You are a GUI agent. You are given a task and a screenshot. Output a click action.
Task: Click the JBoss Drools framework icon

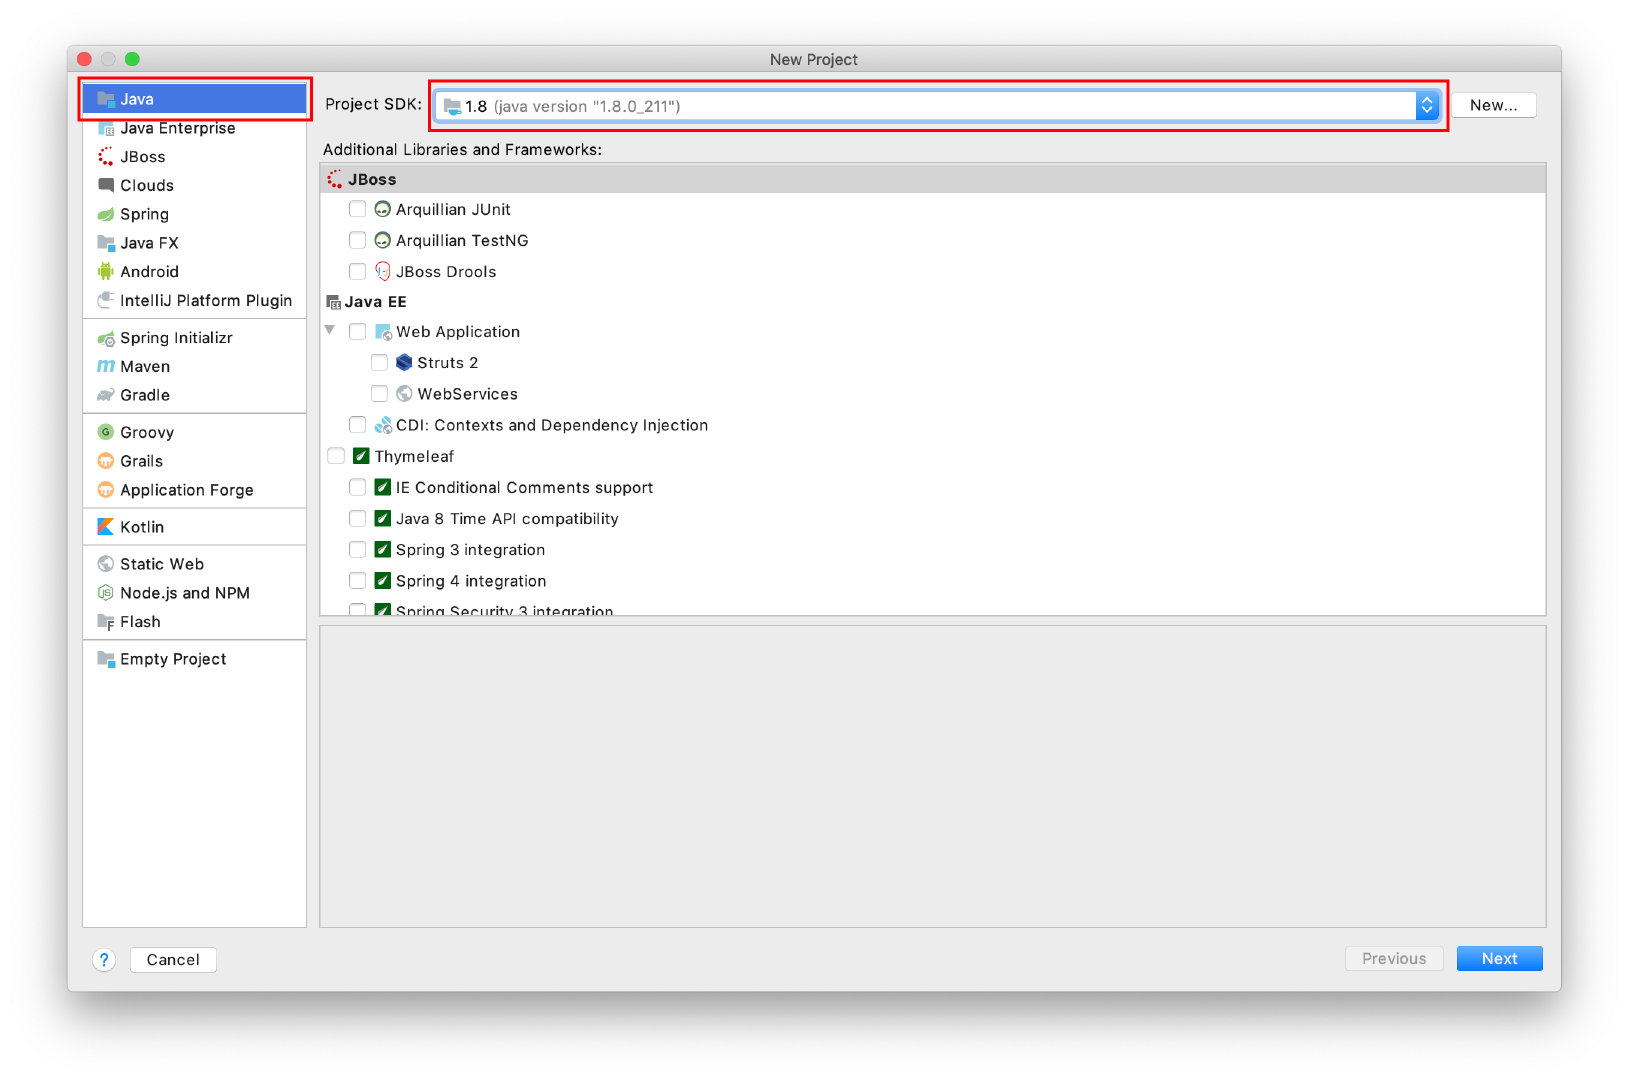382,271
